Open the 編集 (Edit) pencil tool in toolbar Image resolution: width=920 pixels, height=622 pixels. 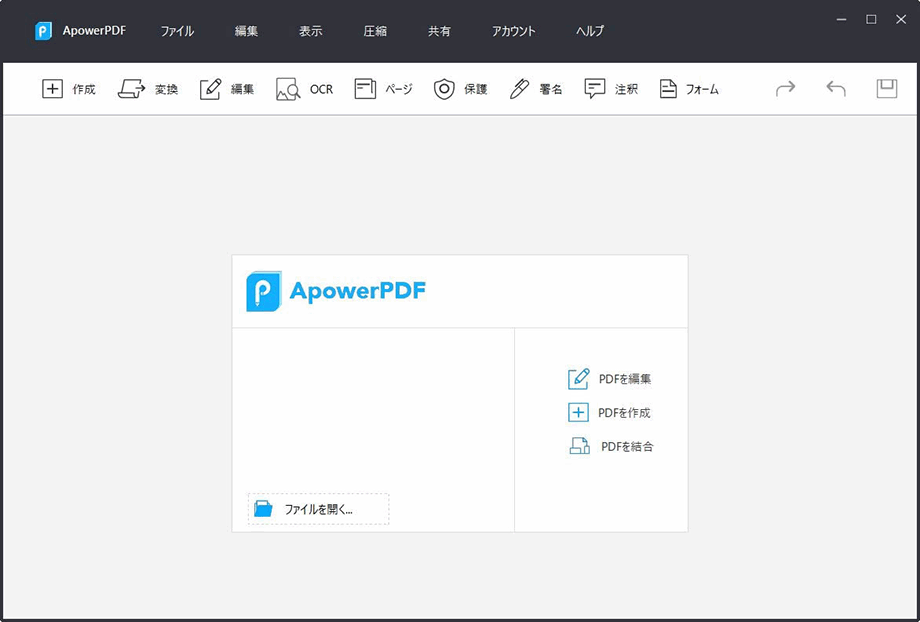[x=211, y=89]
